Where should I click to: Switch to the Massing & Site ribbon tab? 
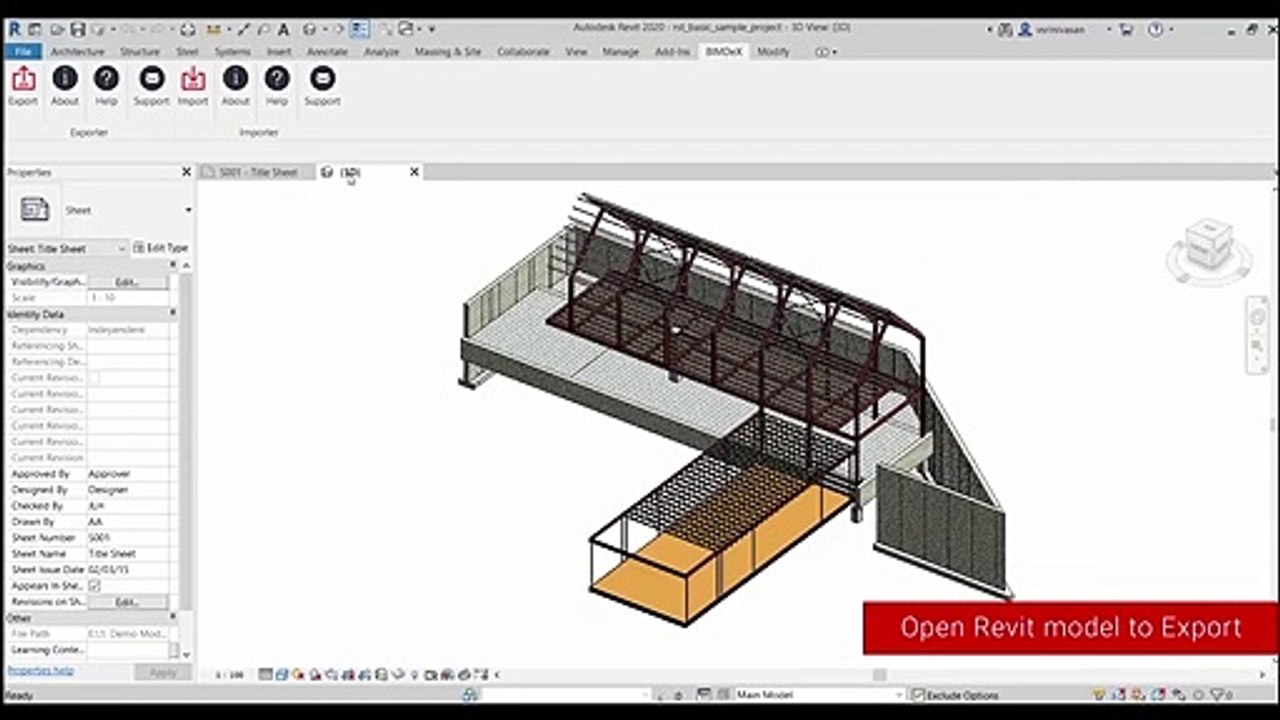tap(448, 51)
